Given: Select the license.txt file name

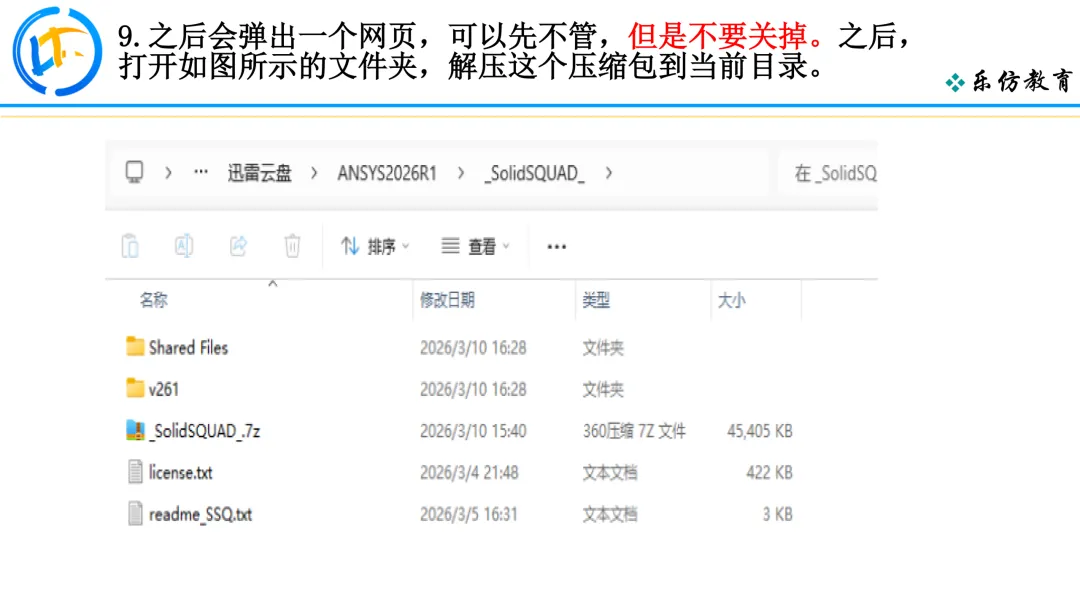Looking at the screenshot, I should click(180, 473).
